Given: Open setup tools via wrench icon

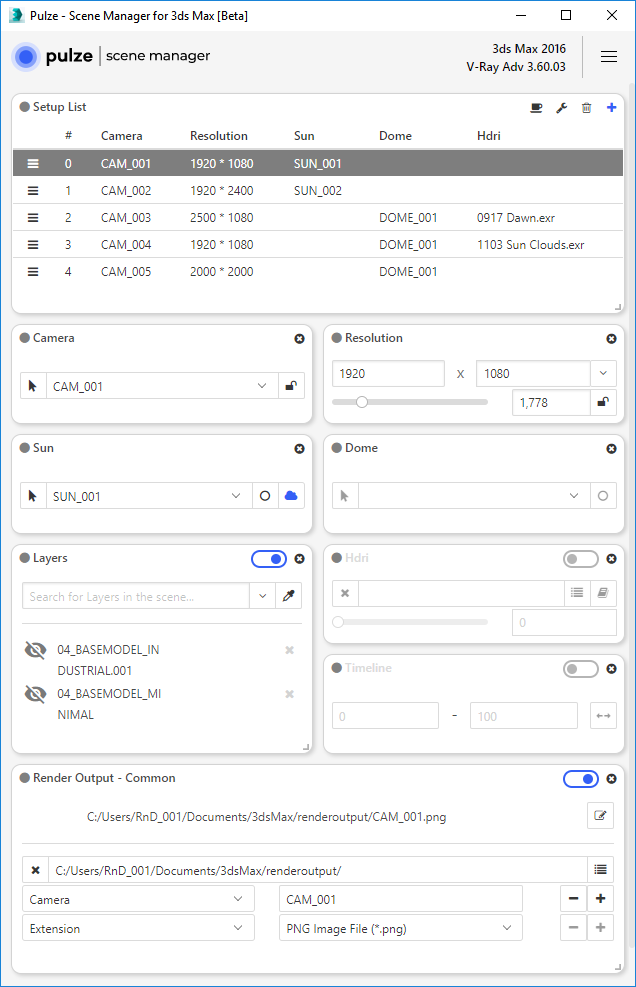Looking at the screenshot, I should tap(561, 108).
